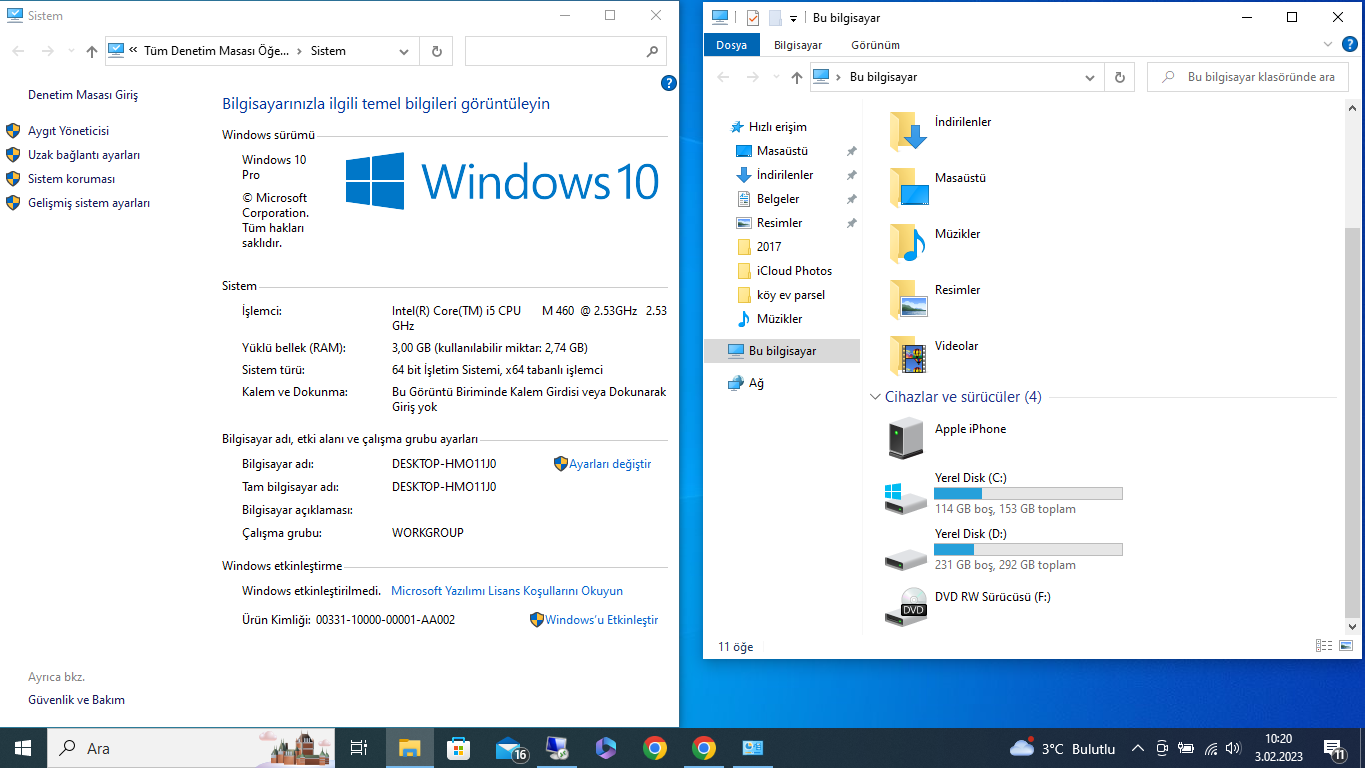
Task: Go up one level in Explorer
Action: tap(796, 77)
